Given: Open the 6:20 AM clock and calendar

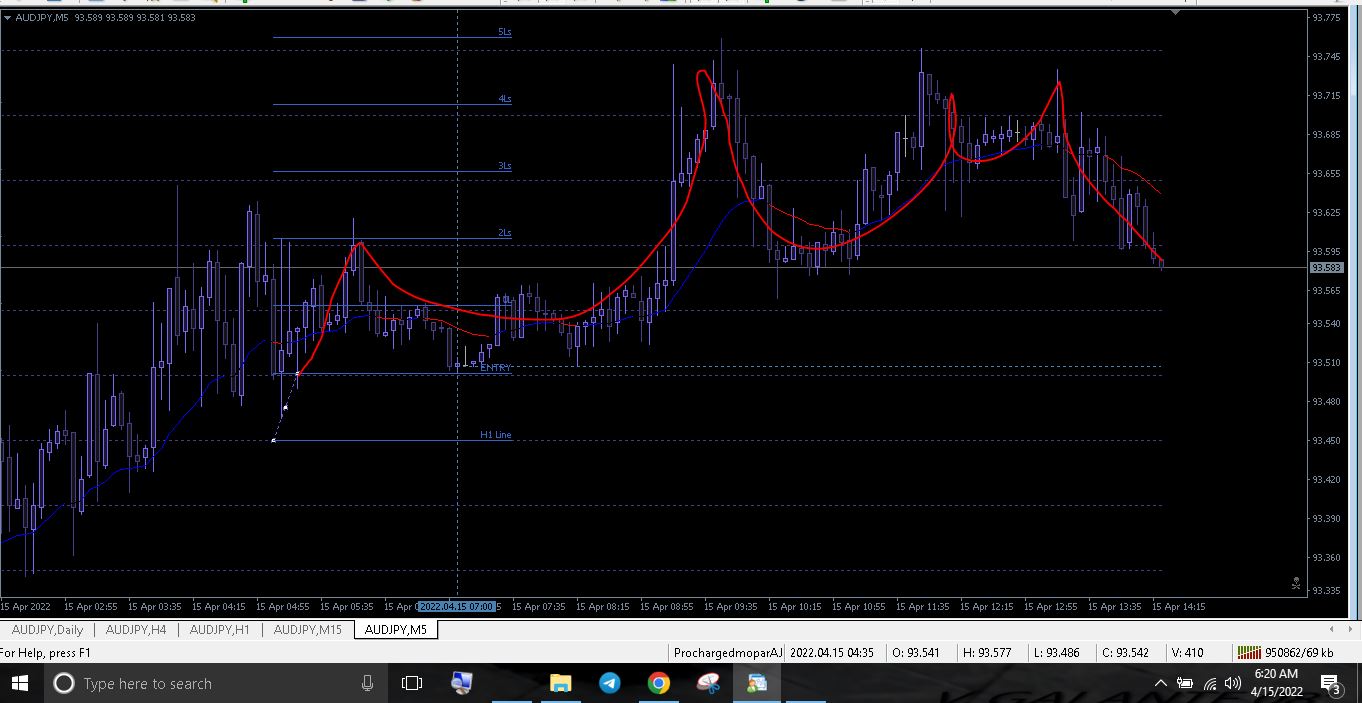Looking at the screenshot, I should (x=1276, y=683).
